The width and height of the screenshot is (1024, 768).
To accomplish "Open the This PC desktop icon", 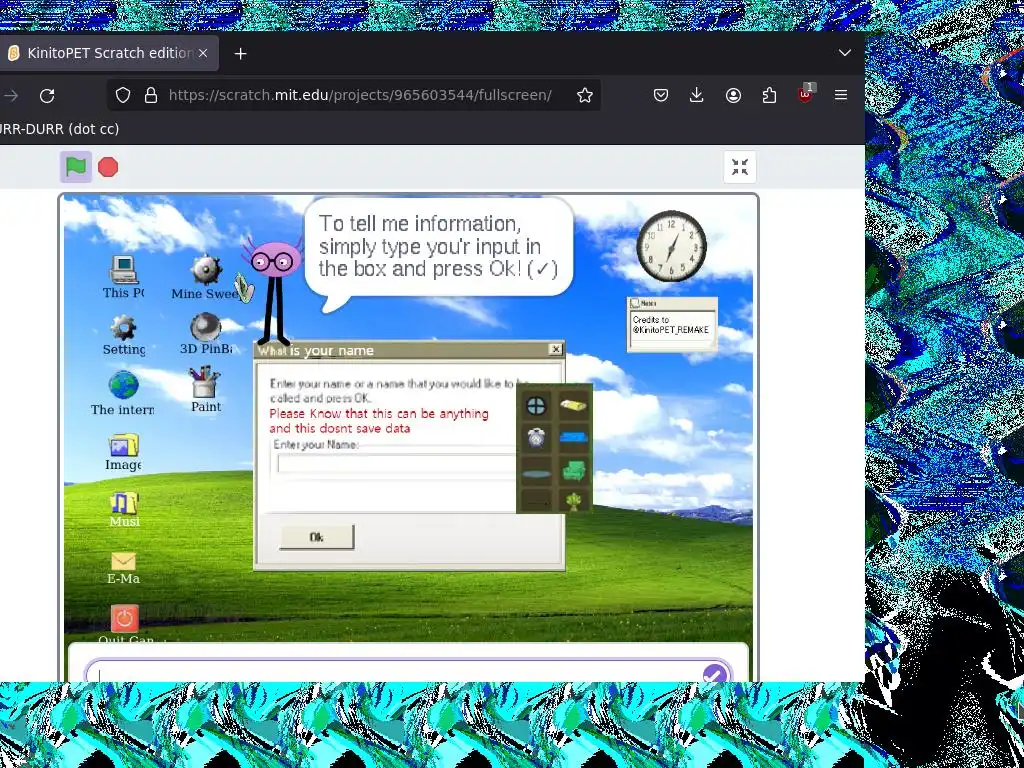I will click(x=123, y=278).
